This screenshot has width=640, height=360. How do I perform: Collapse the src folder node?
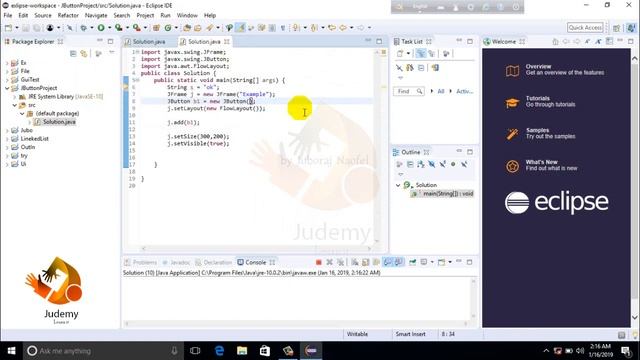pos(15,105)
